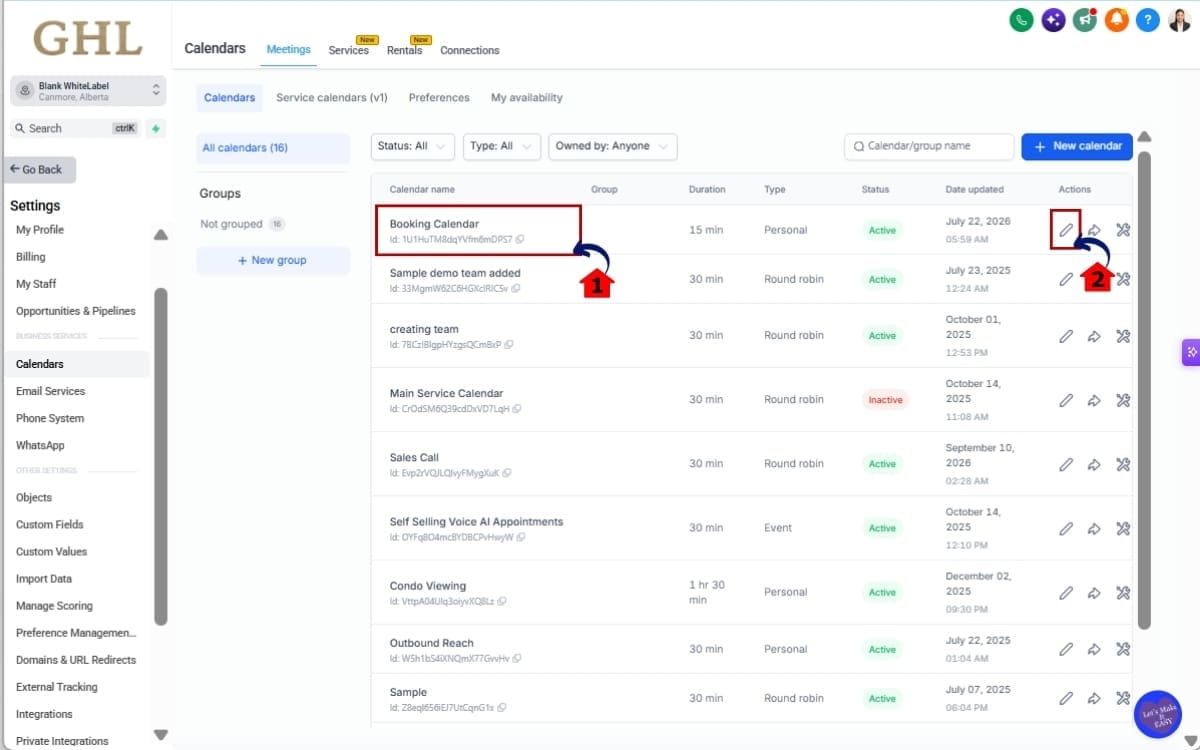Edit the Main Service Calendar
The width and height of the screenshot is (1200, 750).
click(1066, 400)
